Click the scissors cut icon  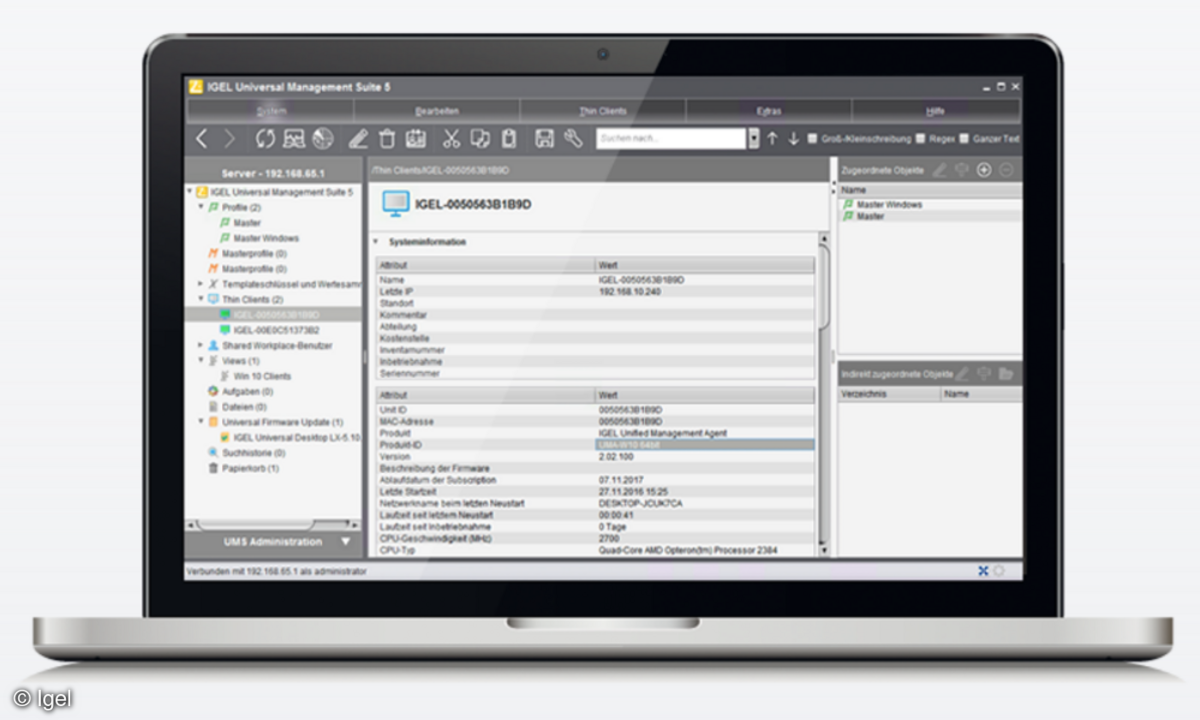pyautogui.click(x=451, y=139)
